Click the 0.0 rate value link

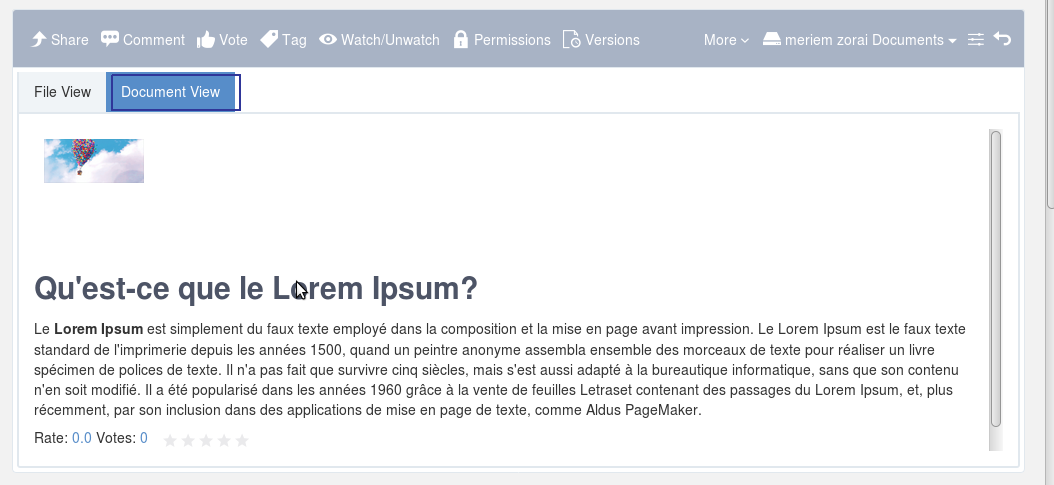click(x=81, y=439)
